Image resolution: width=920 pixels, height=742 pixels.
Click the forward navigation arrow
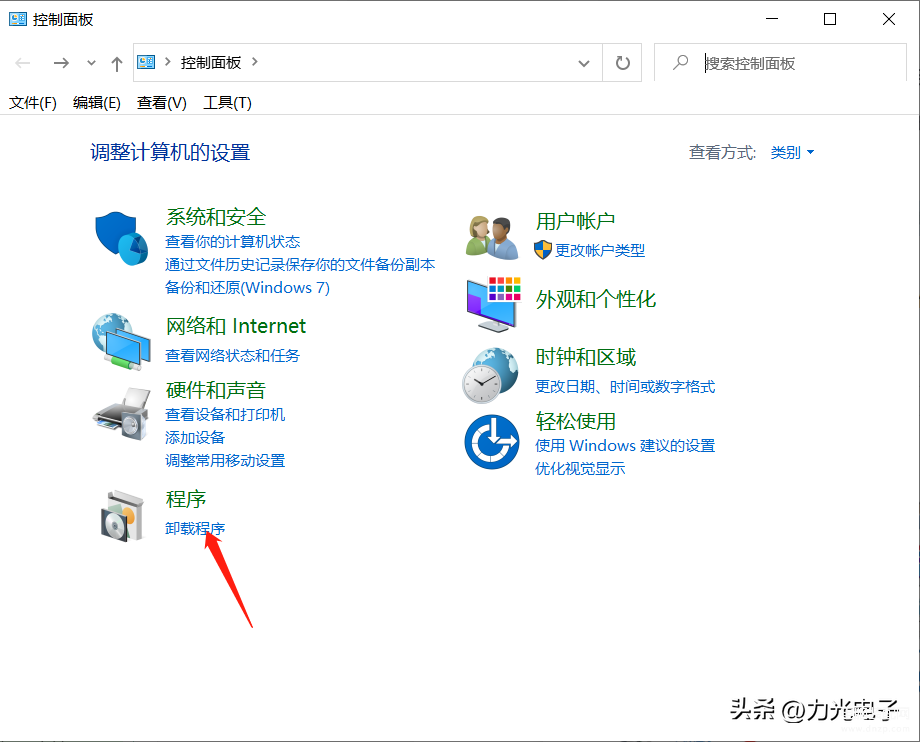[61, 63]
